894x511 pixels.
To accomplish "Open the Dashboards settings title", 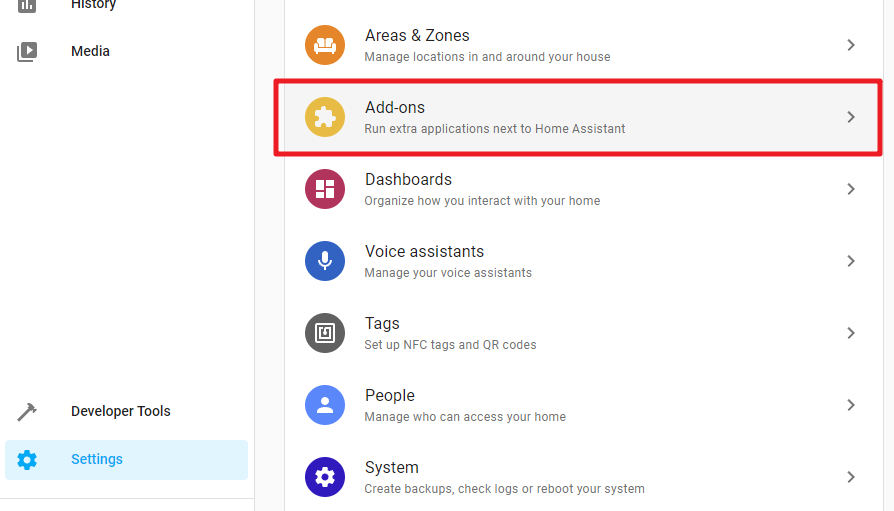I will point(408,179).
